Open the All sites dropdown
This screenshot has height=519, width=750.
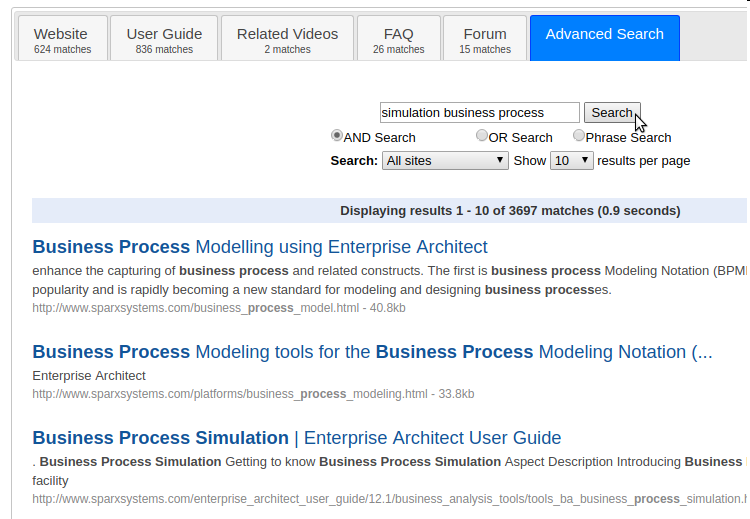(446, 160)
